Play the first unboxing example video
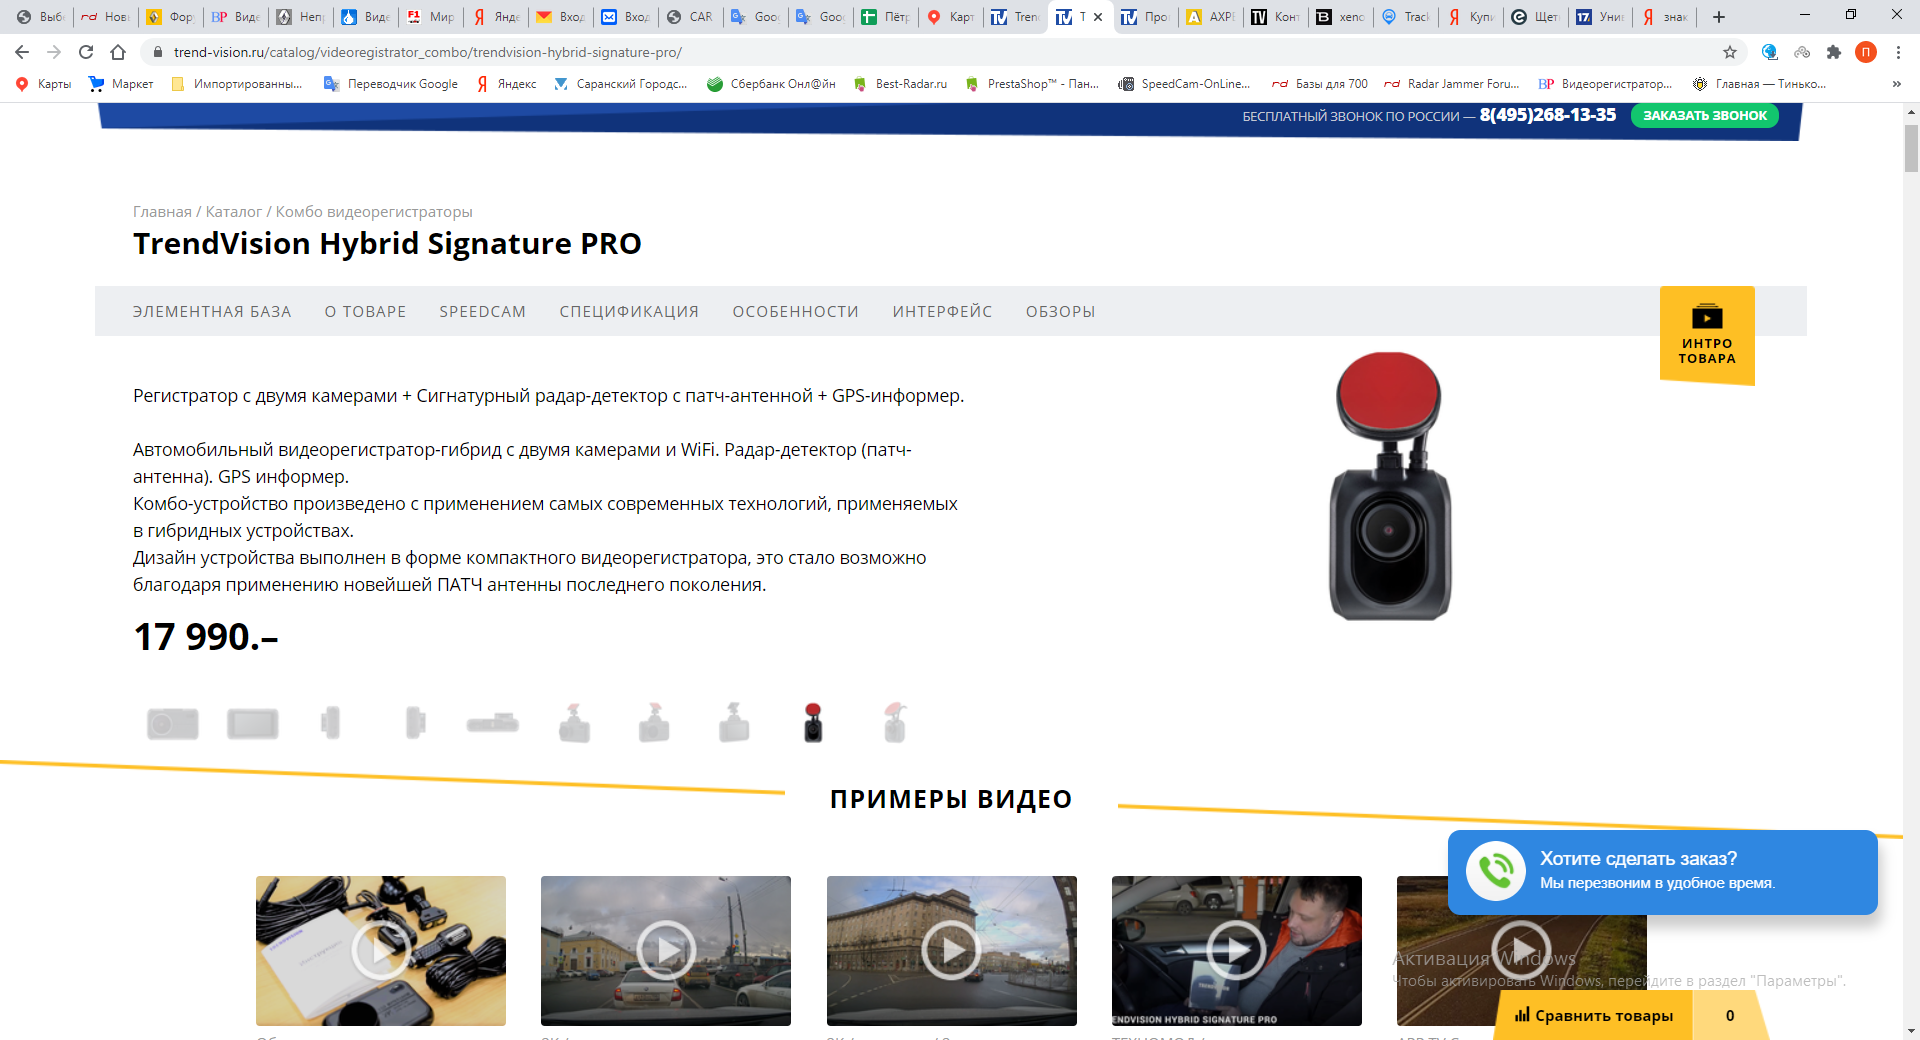This screenshot has height=1040, width=1920. [381, 950]
